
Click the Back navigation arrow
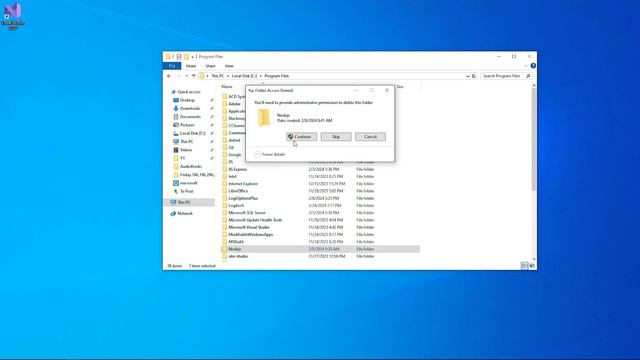click(x=169, y=76)
